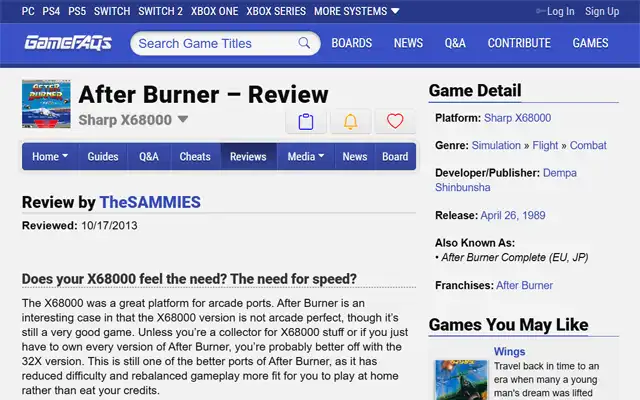This screenshot has height=400, width=640.
Task: Switch to the Cheats tab
Action: point(195,156)
